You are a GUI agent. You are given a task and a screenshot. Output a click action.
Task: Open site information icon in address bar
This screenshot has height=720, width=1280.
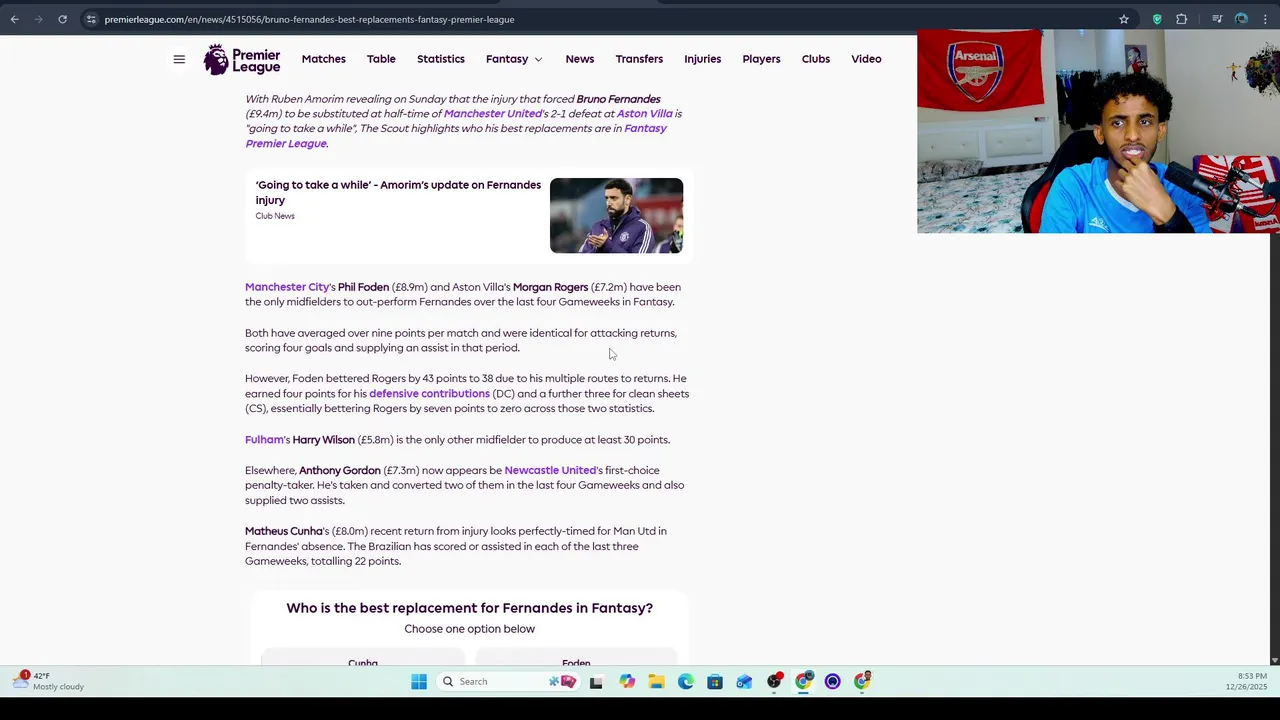(x=91, y=19)
